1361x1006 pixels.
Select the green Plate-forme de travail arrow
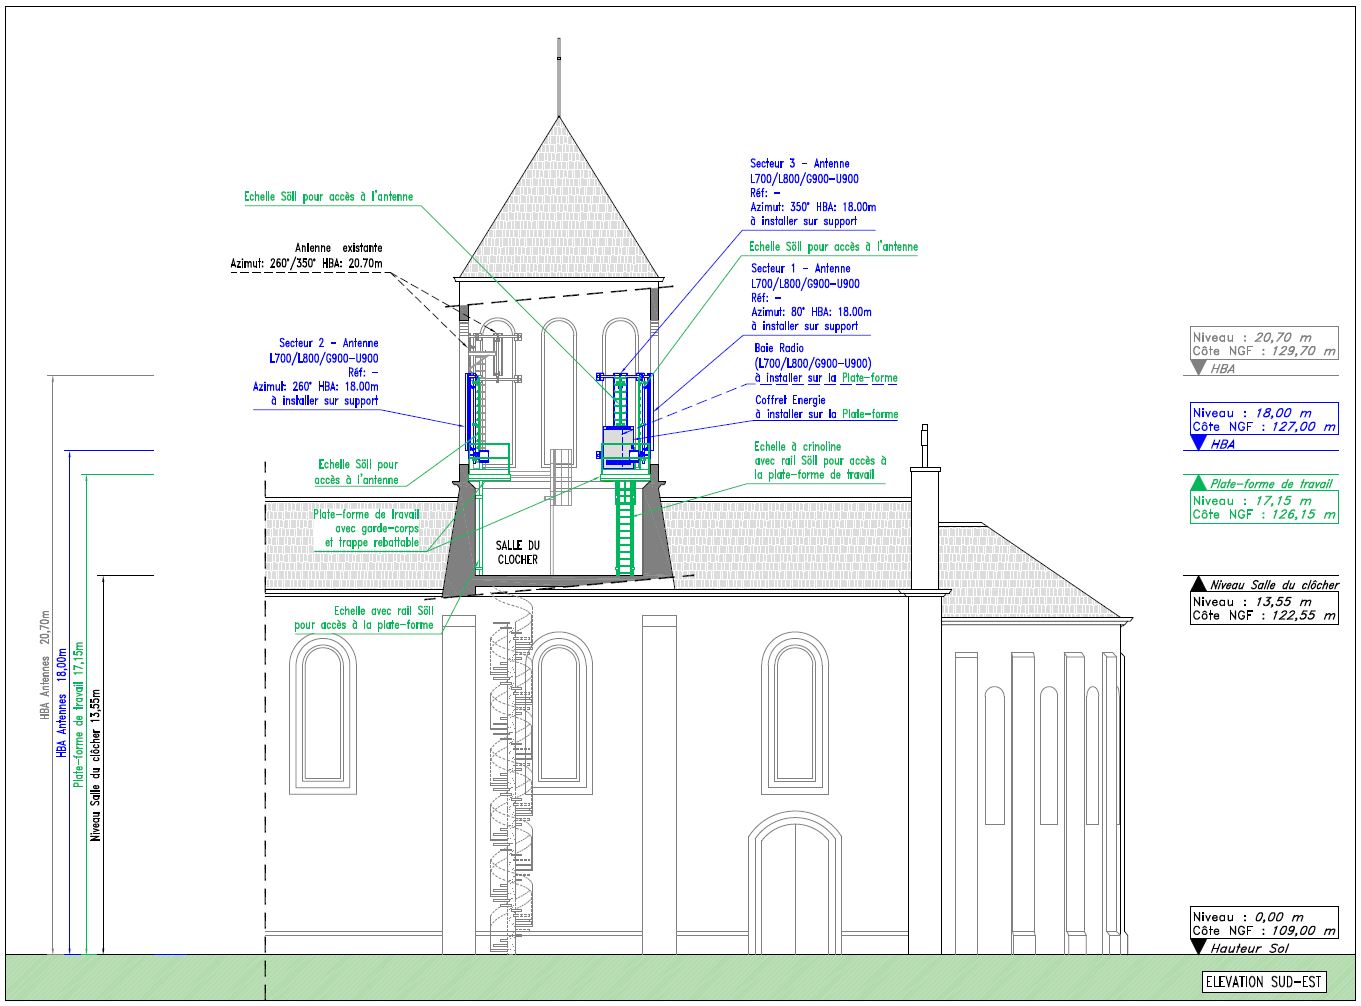tap(1197, 482)
